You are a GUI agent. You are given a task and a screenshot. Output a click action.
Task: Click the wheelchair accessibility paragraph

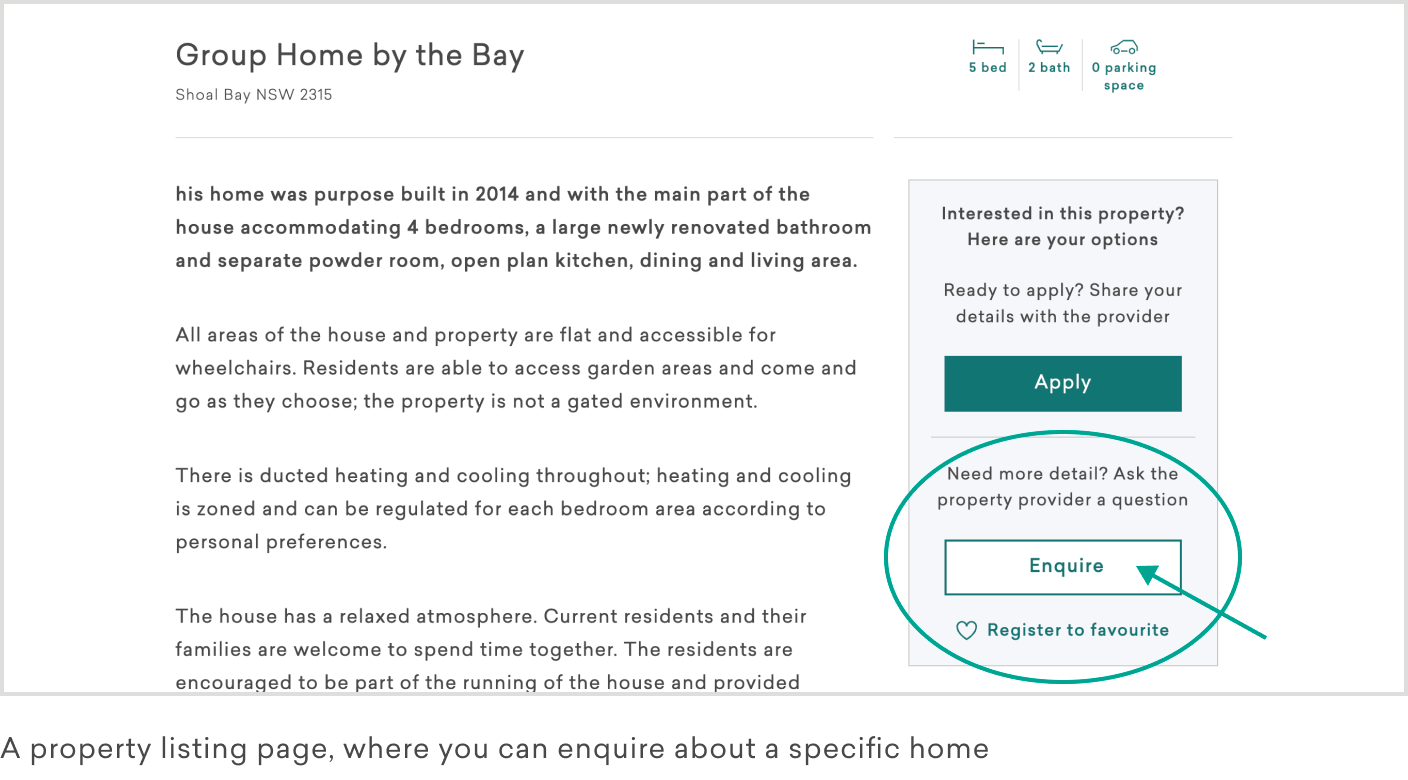(x=516, y=368)
